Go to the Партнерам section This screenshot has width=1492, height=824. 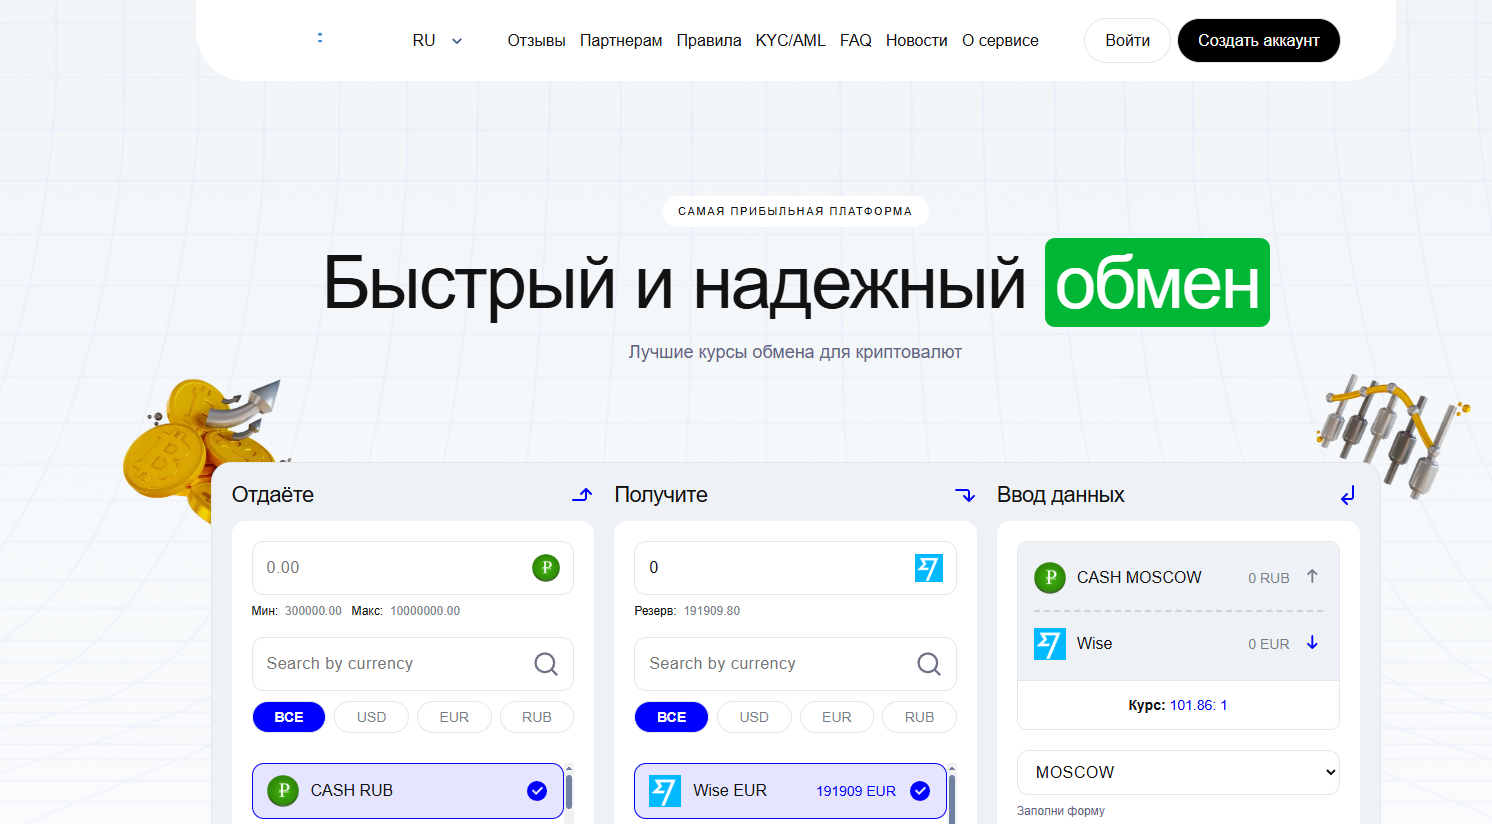pos(621,41)
